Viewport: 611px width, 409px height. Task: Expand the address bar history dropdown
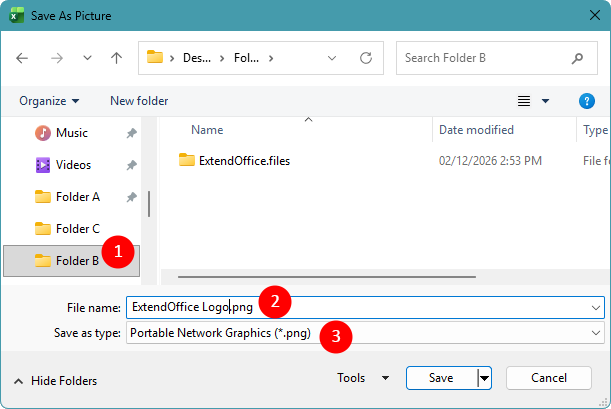(x=332, y=58)
